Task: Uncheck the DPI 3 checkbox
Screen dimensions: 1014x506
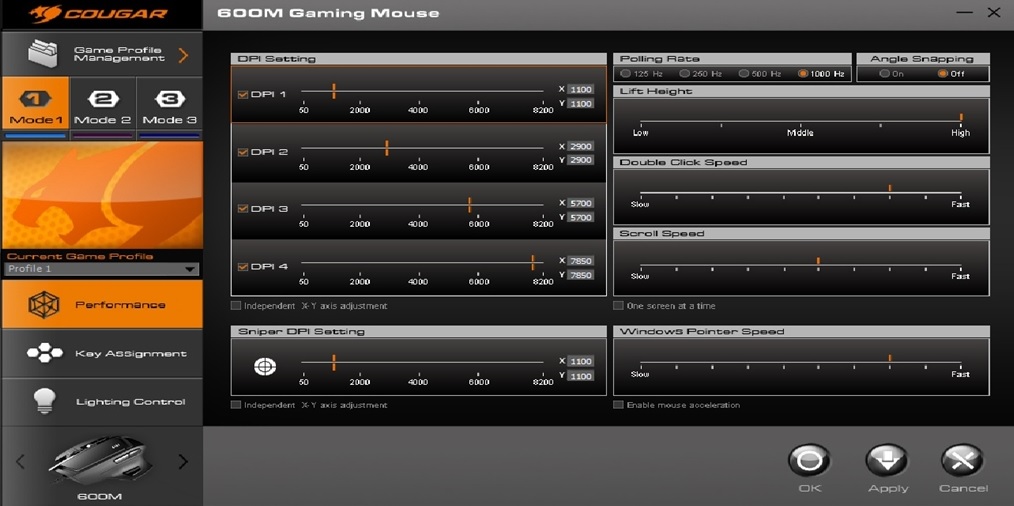Action: tap(243, 209)
